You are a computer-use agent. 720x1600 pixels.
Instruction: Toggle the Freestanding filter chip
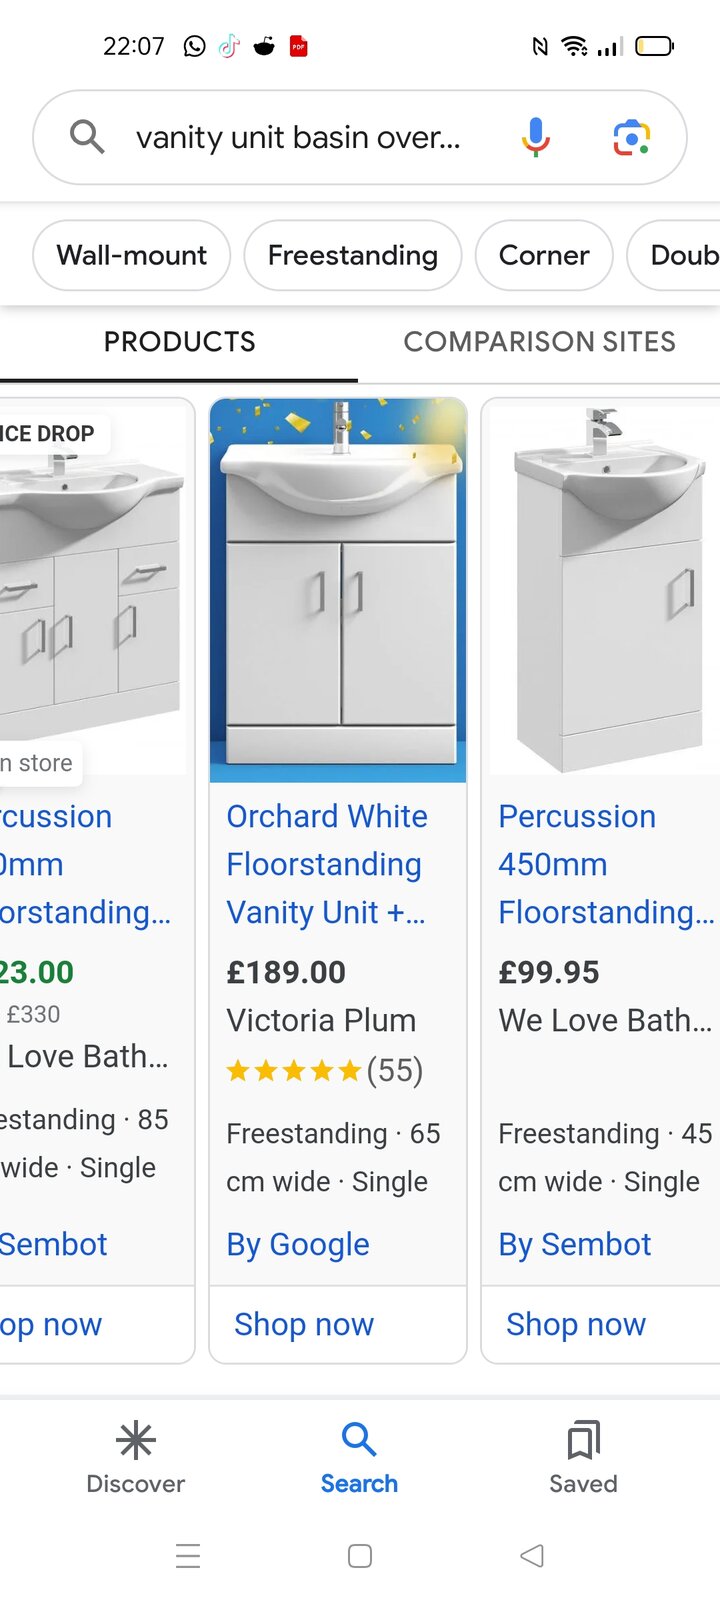tap(353, 256)
